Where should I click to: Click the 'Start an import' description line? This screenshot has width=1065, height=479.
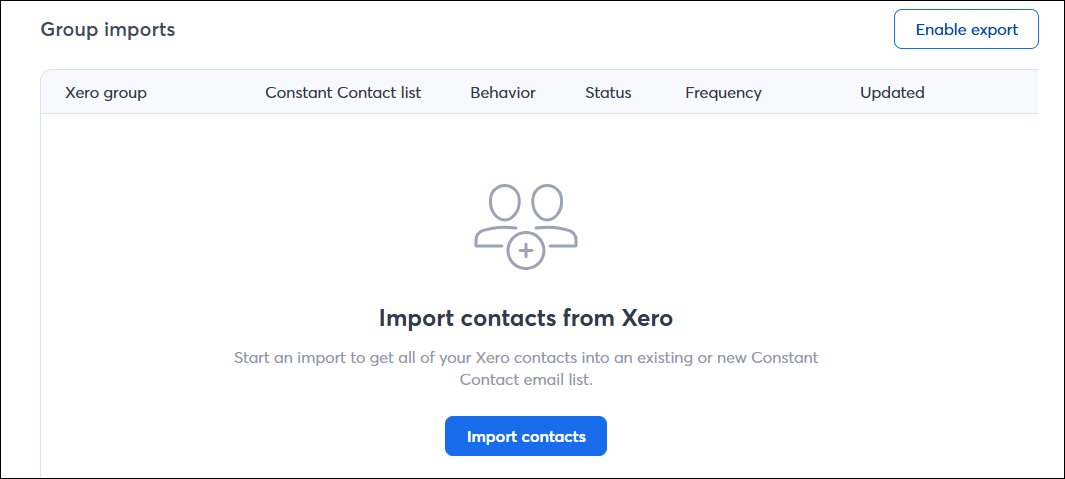tap(526, 357)
